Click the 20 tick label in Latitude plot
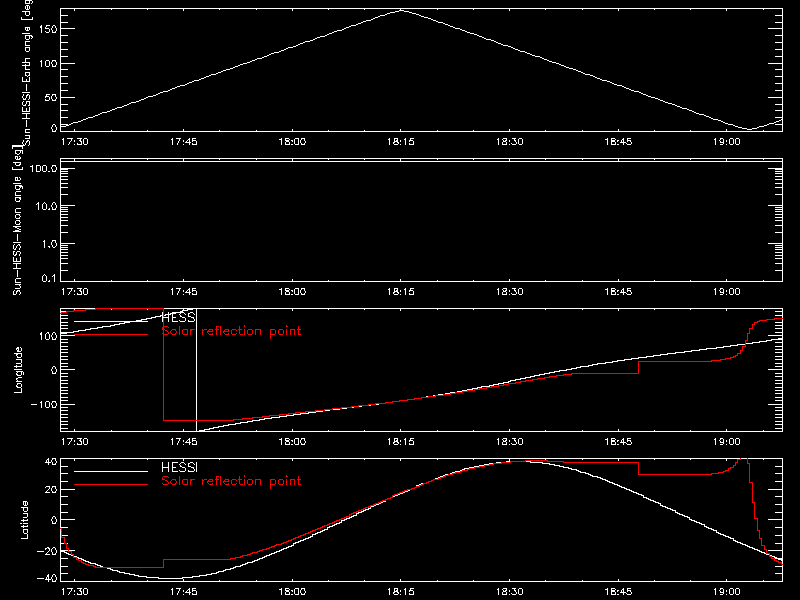The image size is (800, 600). [51, 490]
